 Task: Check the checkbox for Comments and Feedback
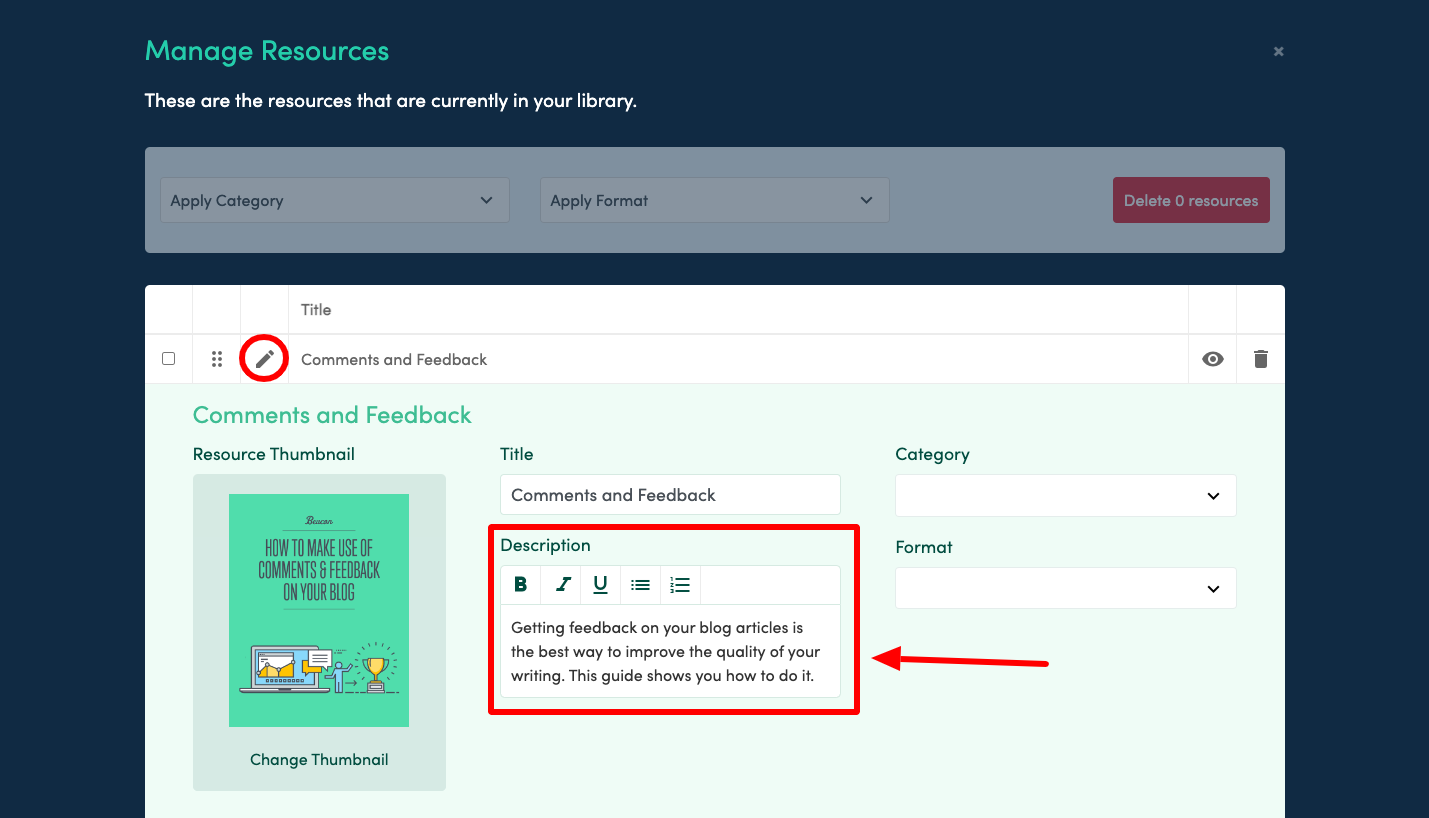point(168,358)
